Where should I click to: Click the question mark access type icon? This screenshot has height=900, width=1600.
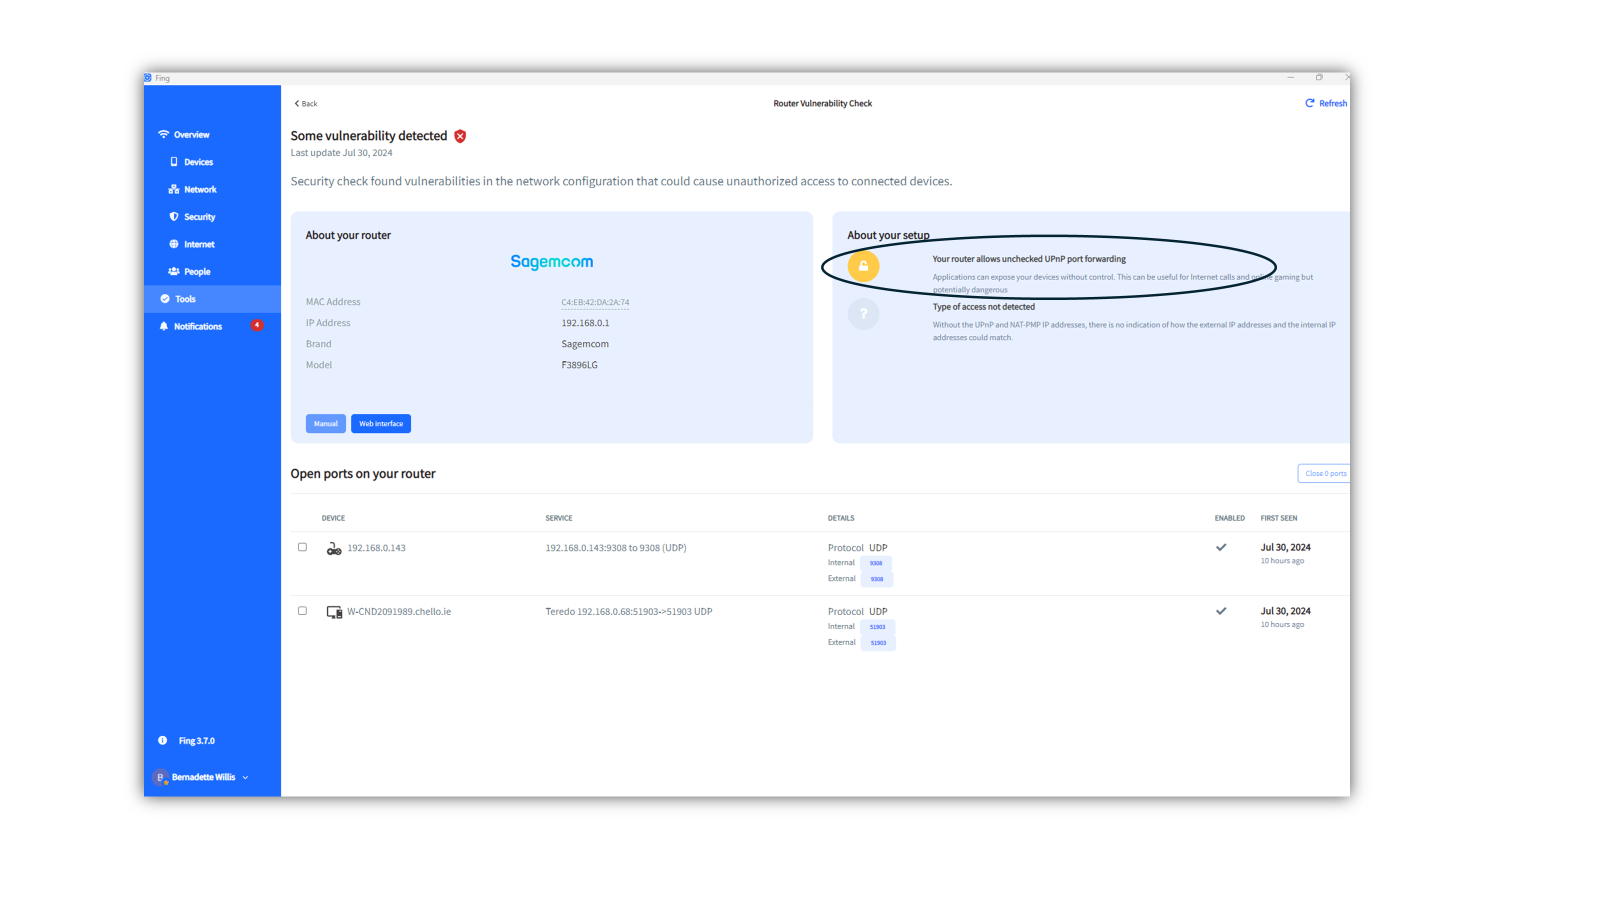(x=864, y=314)
